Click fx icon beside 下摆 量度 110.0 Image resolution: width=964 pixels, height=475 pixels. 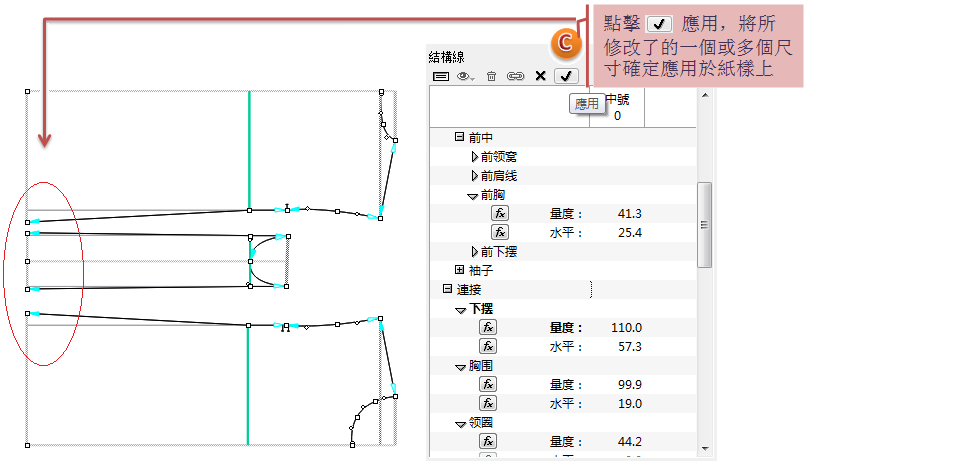coord(488,327)
